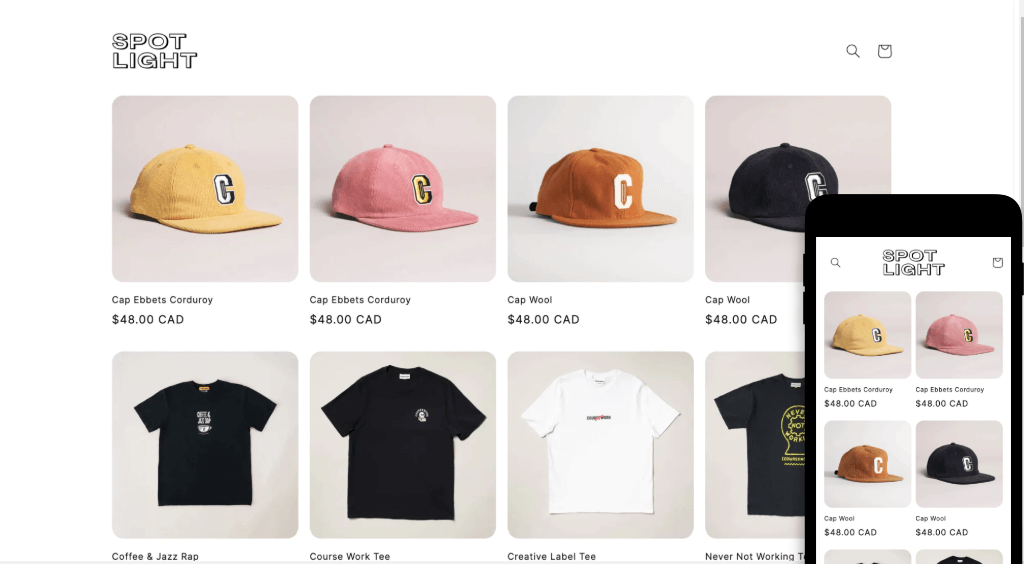Tap the mobile preview cart icon
Viewport: 1024px width, 564px height.
click(x=997, y=262)
